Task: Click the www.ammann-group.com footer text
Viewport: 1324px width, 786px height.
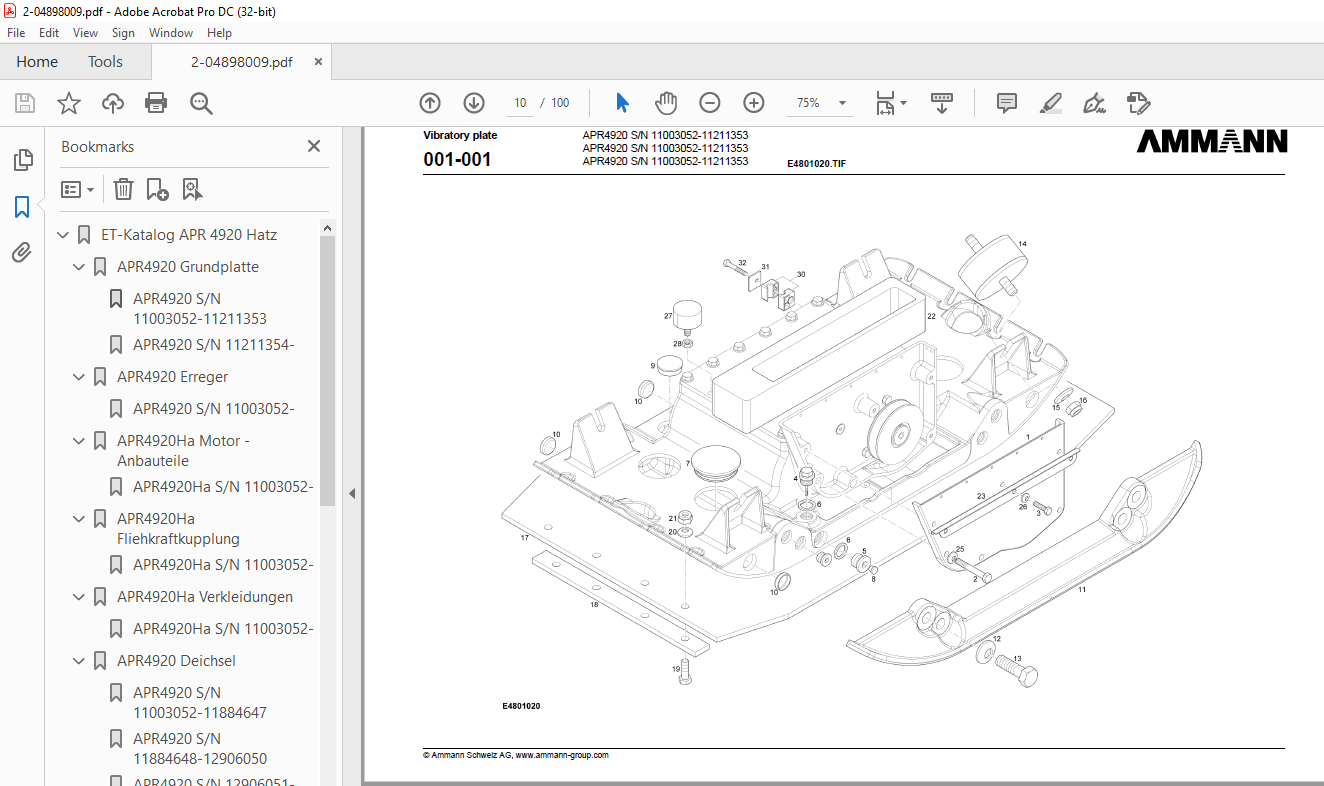Action: coord(562,755)
